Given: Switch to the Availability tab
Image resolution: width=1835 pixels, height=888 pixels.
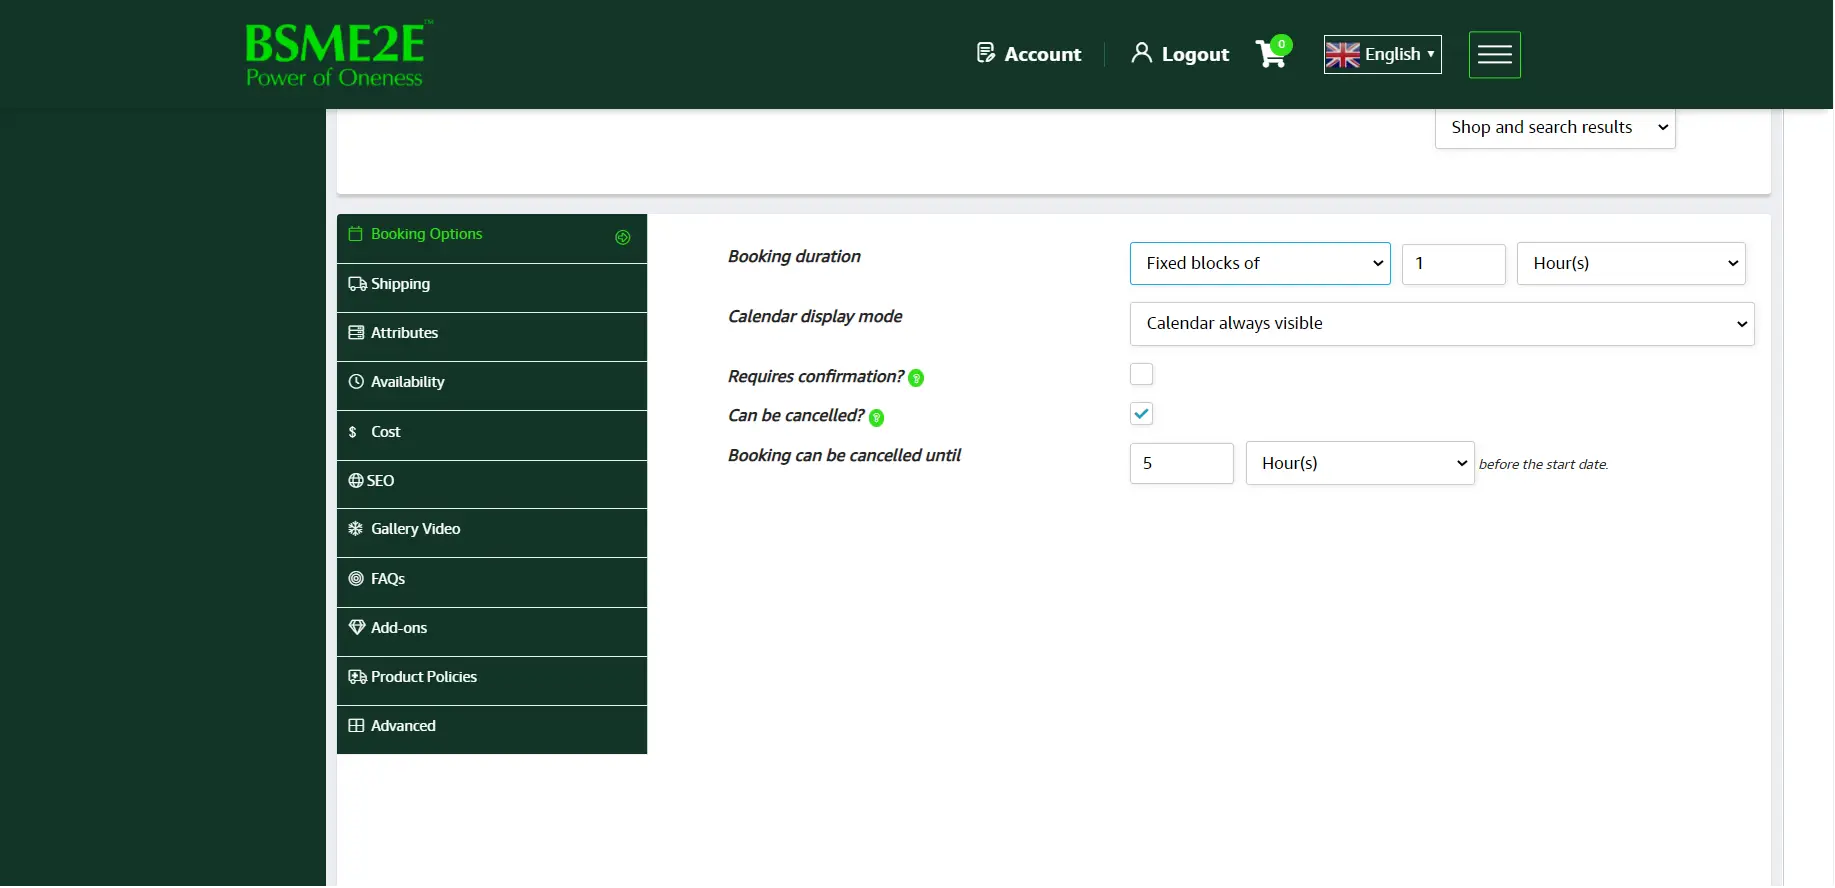Looking at the screenshot, I should [x=492, y=386].
